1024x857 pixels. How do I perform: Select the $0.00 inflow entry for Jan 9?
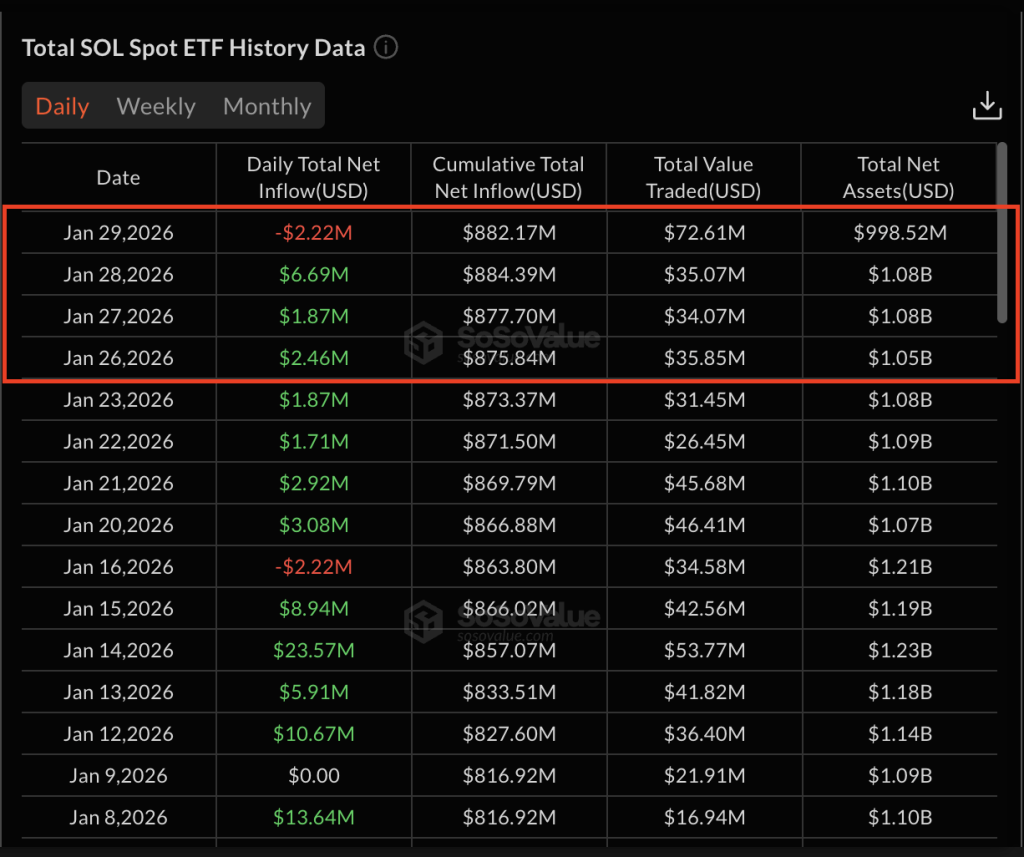313,775
